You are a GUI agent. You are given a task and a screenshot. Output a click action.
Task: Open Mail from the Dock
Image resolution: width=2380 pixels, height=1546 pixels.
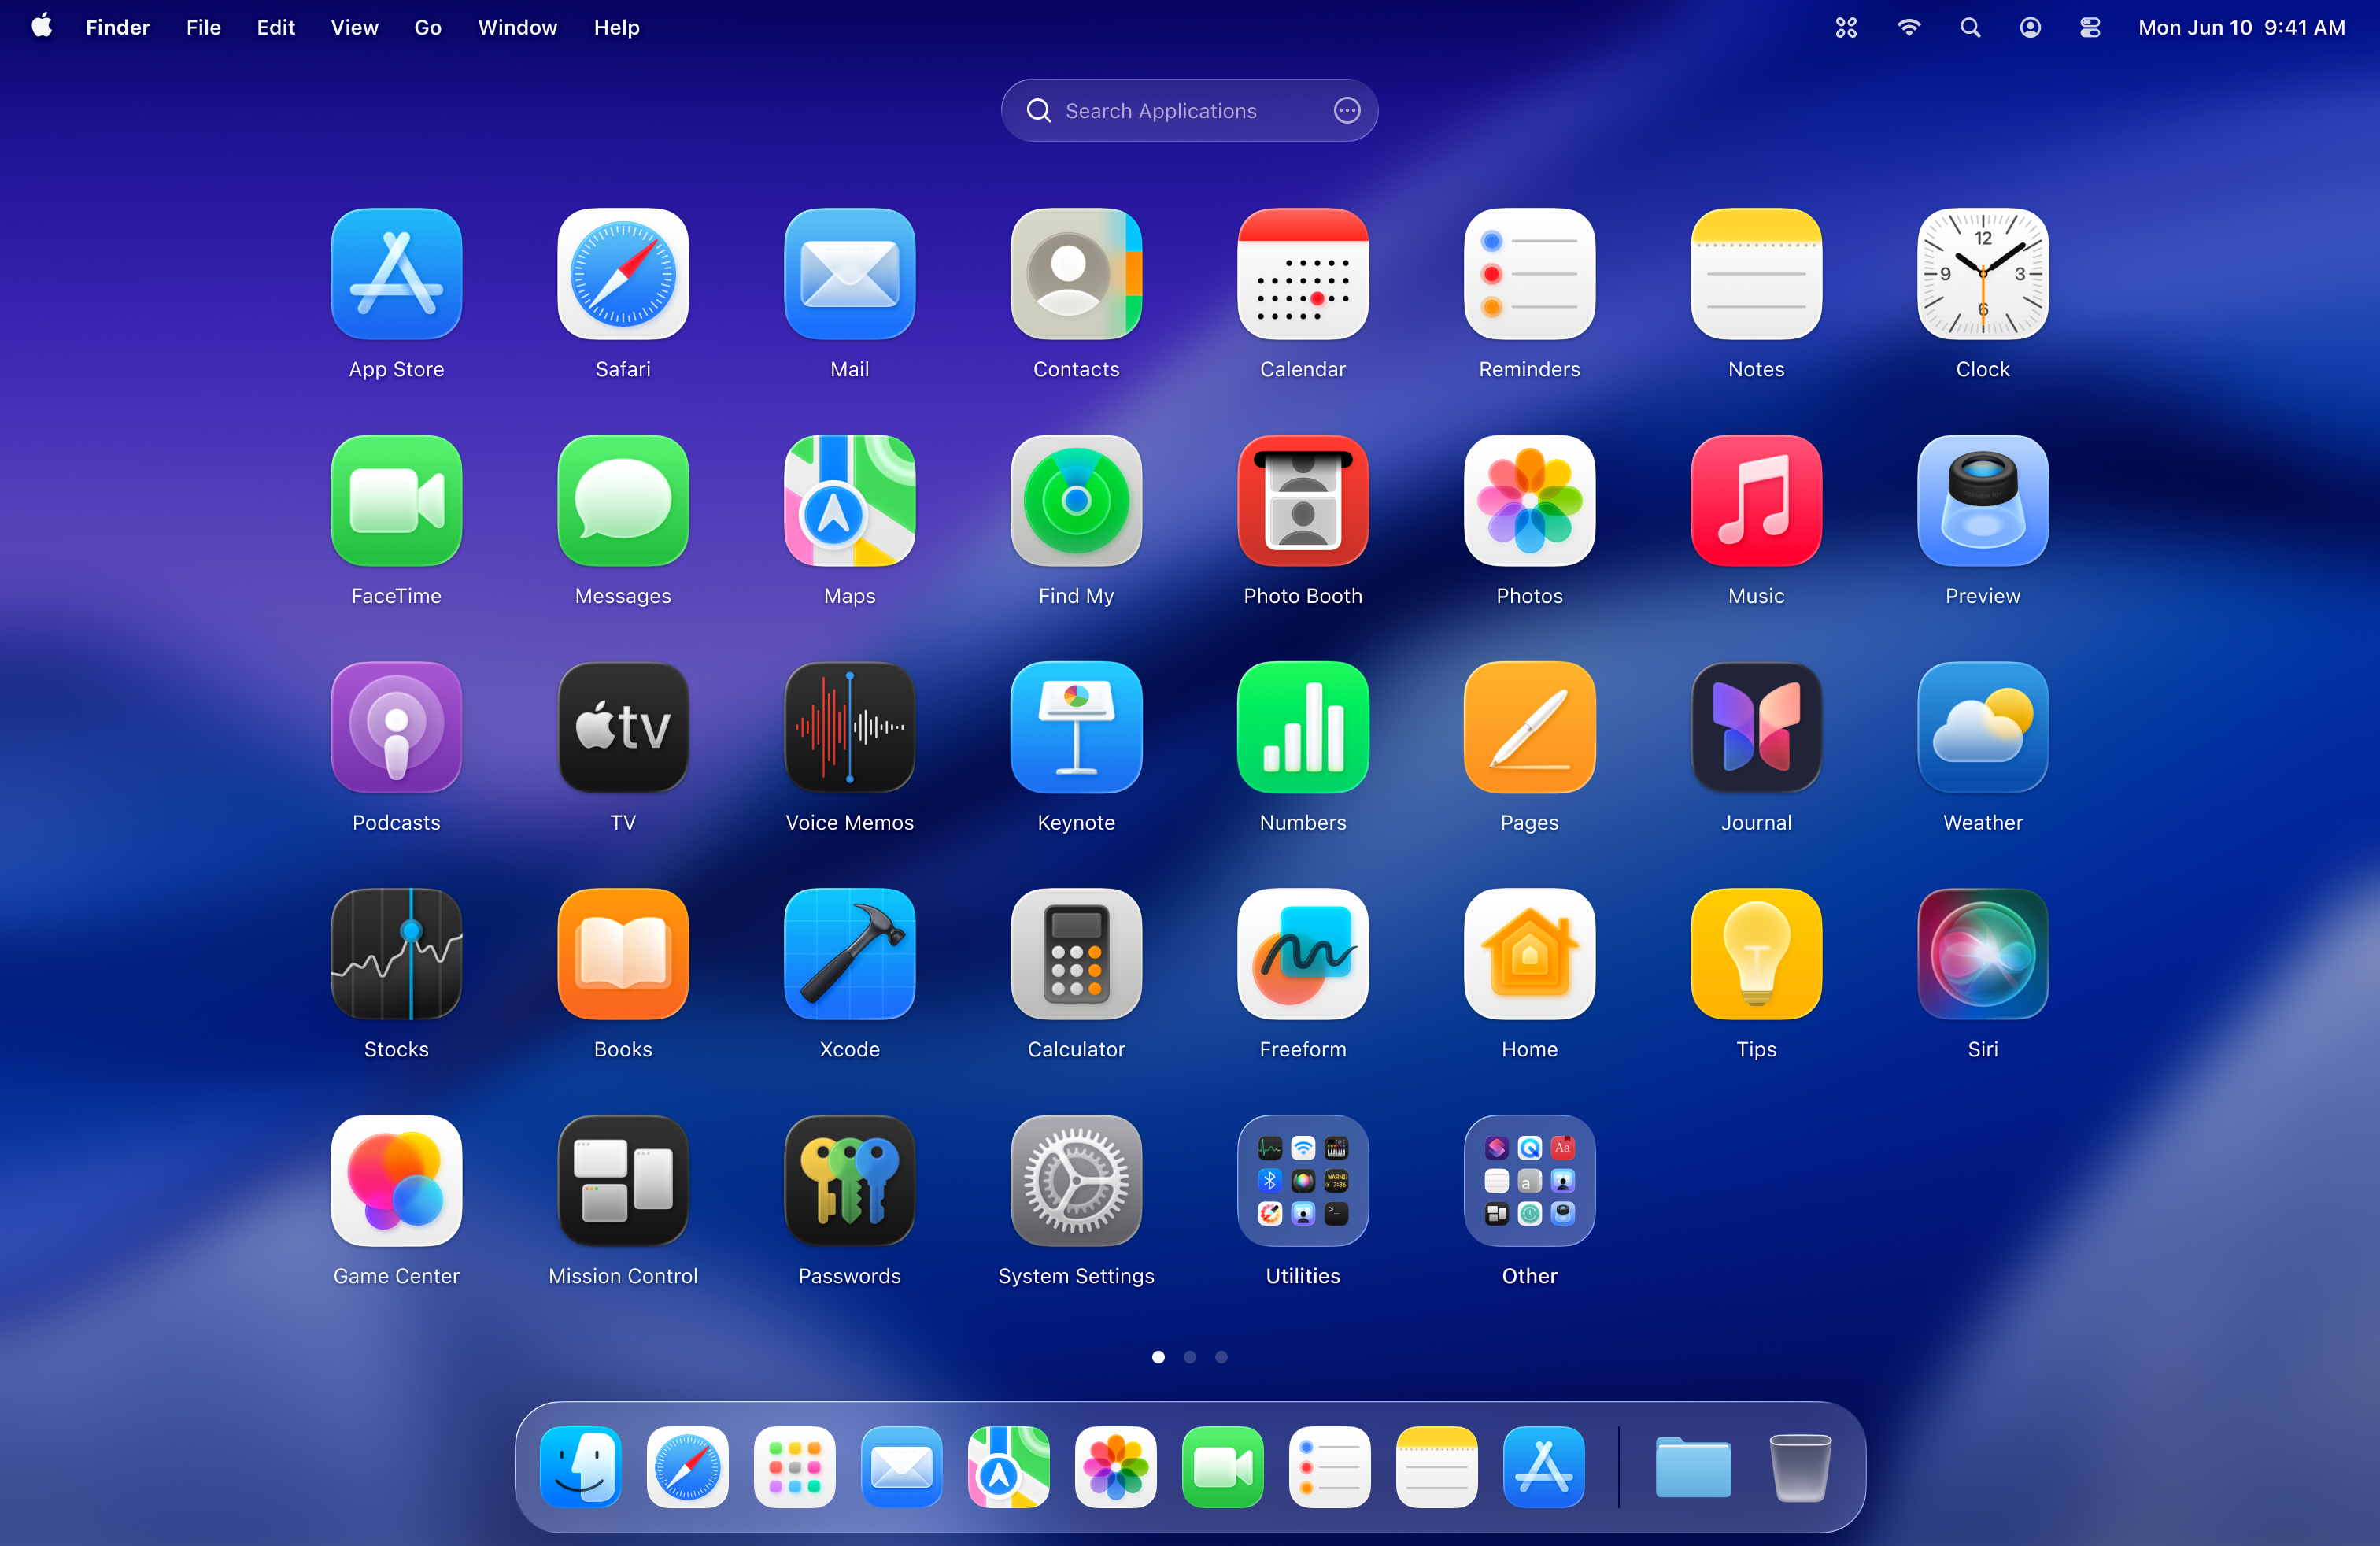tap(901, 1466)
